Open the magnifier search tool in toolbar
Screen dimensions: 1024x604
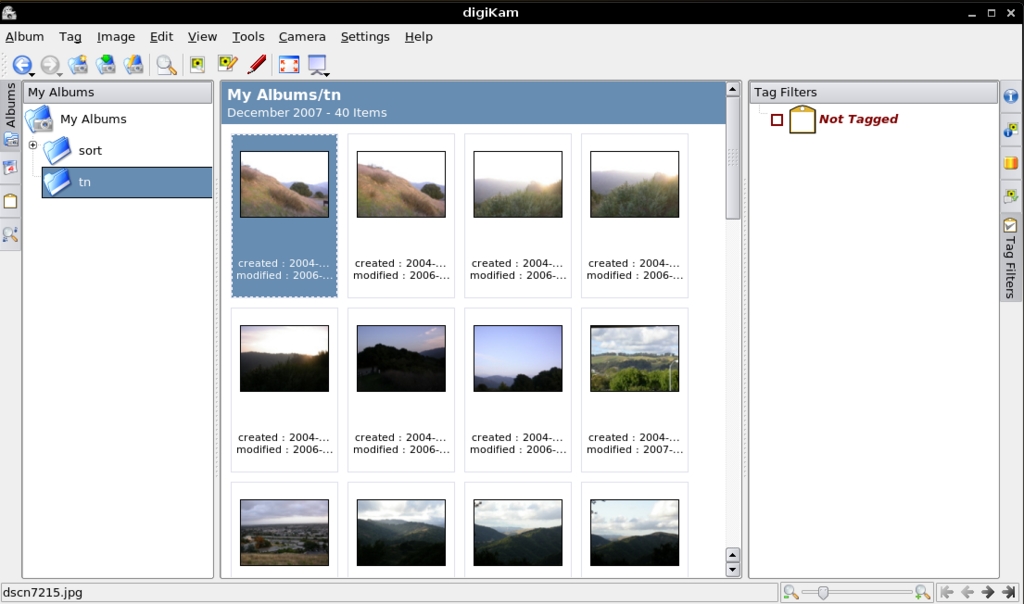pyautogui.click(x=166, y=65)
